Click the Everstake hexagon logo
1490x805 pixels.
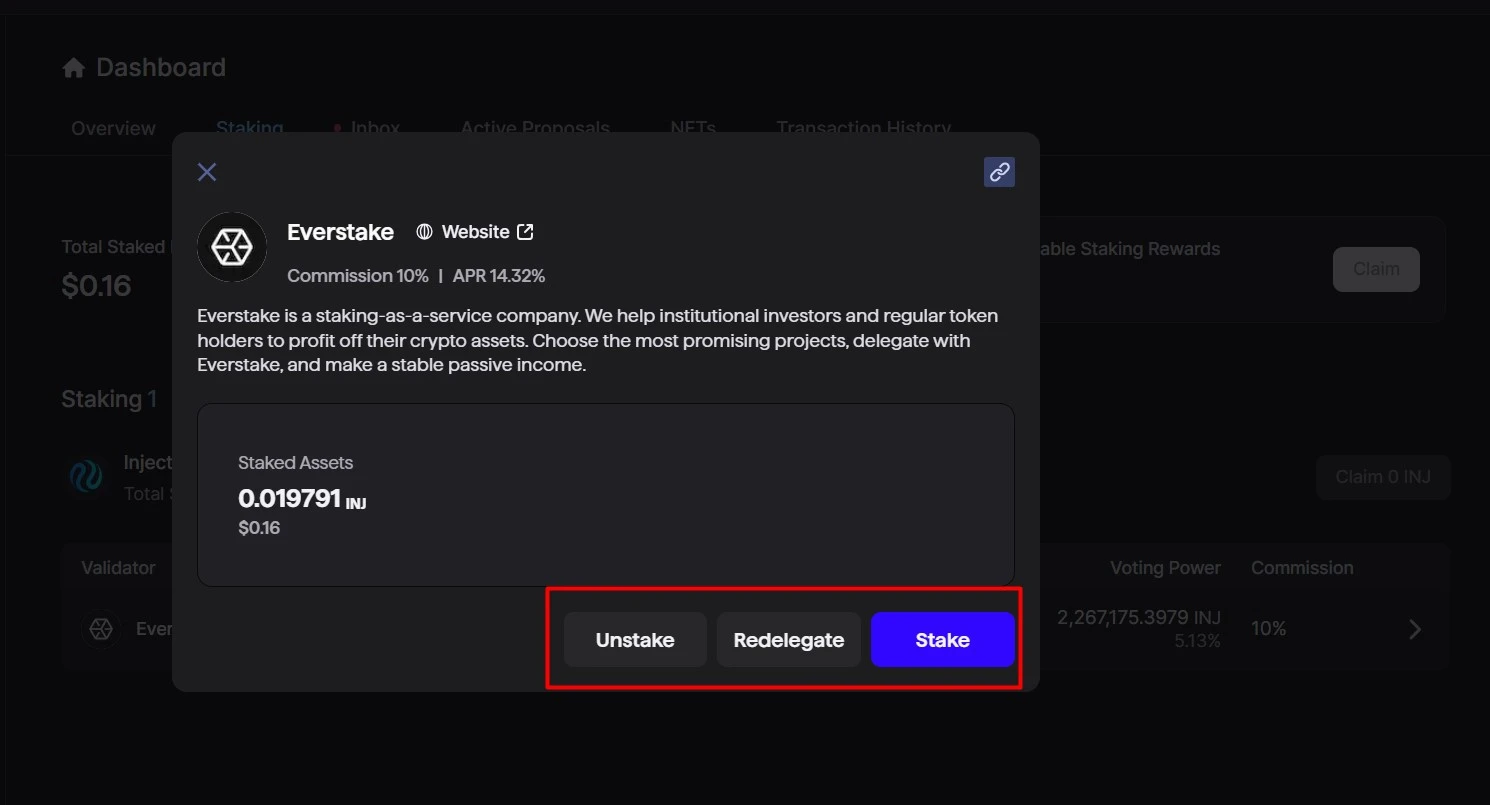(x=232, y=246)
